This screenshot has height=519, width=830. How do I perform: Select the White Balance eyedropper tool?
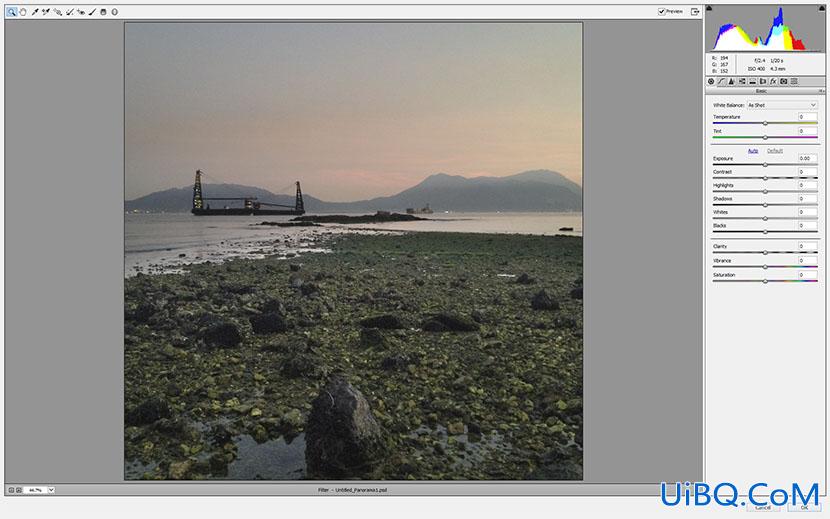click(x=35, y=12)
